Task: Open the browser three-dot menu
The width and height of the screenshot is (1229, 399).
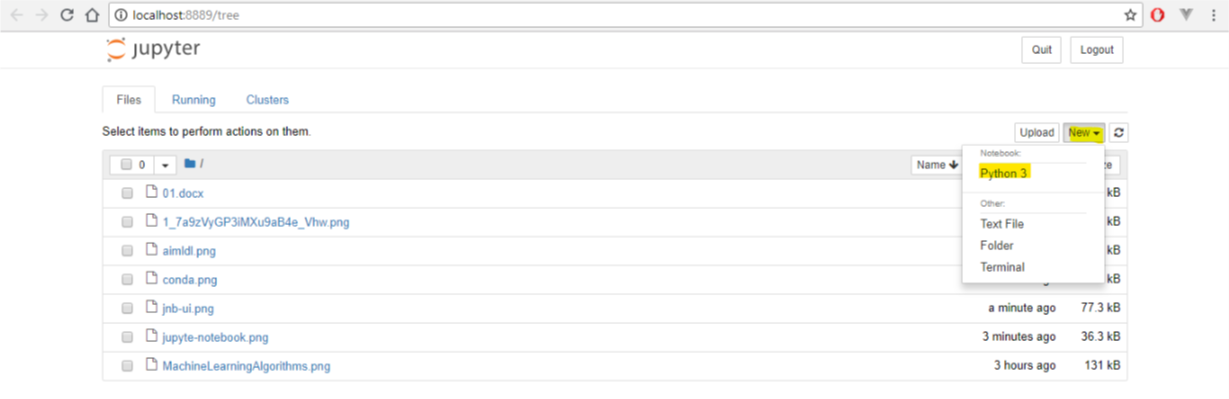Action: coord(1213,15)
